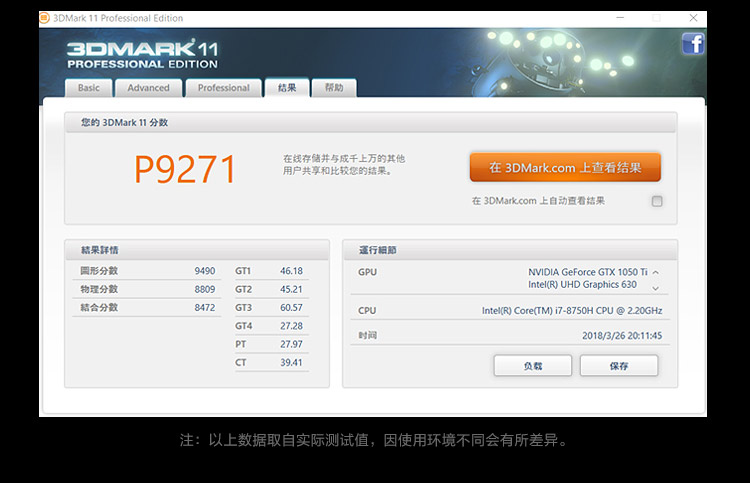The image size is (750, 483).
Task: Minimize the 3DMark 11 window
Action: (620, 18)
